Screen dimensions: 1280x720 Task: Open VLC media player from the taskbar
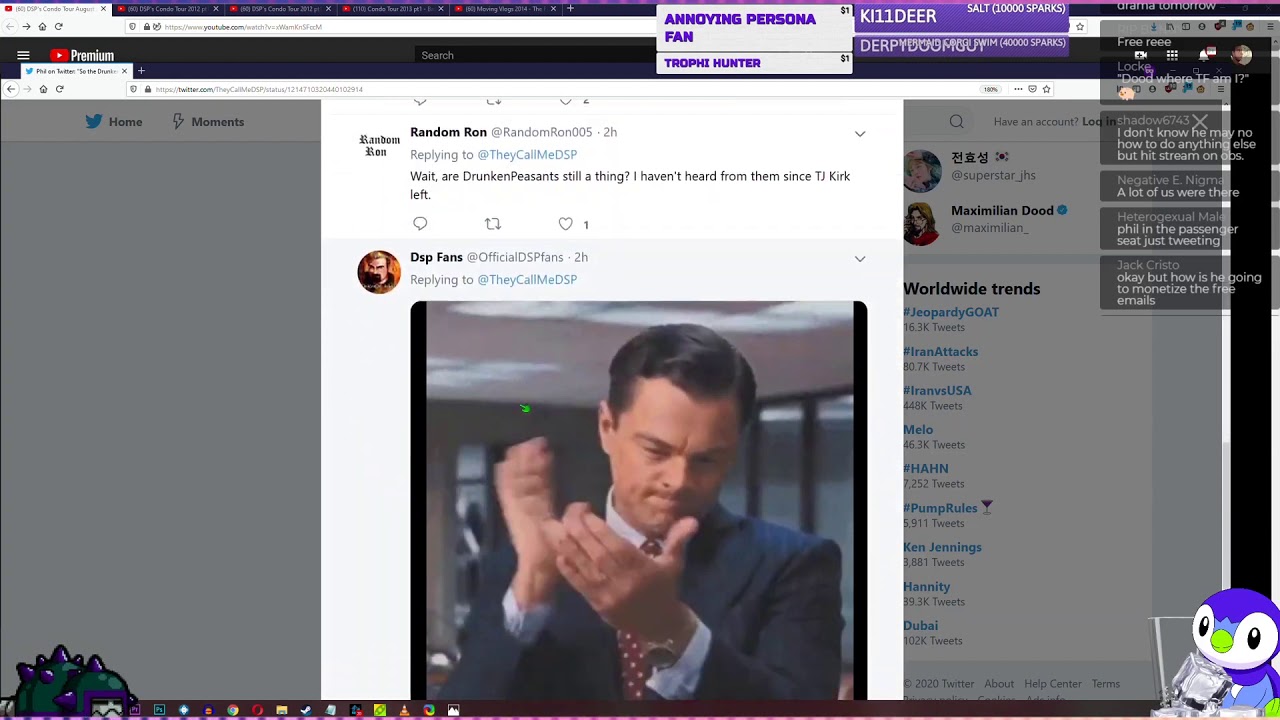click(404, 710)
